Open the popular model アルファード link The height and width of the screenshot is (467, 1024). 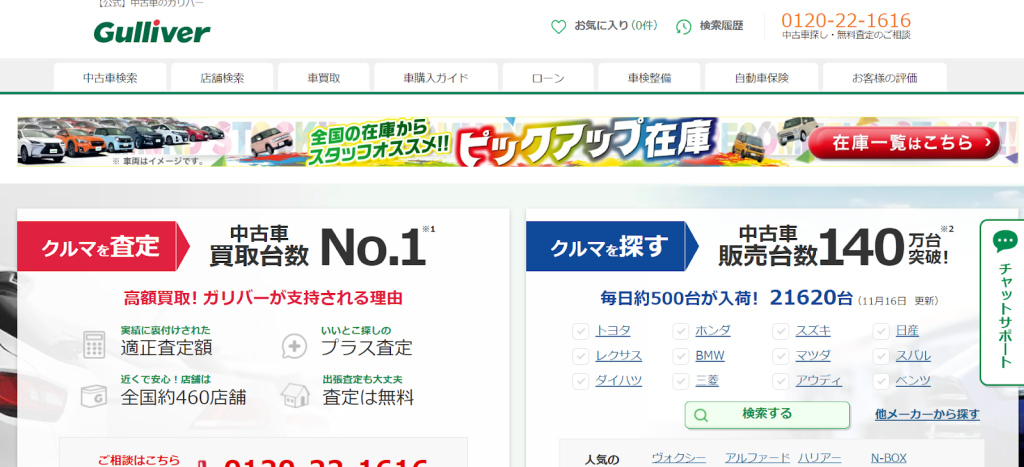[x=757, y=458]
